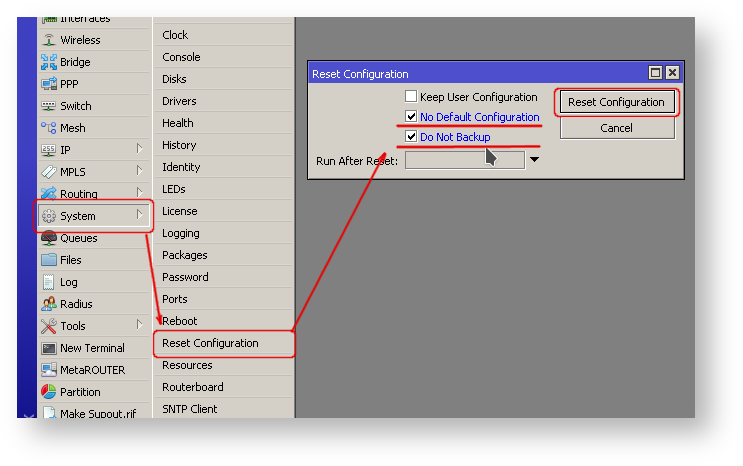Enable Keep User Configuration checkbox
743x466 pixels.
click(411, 97)
